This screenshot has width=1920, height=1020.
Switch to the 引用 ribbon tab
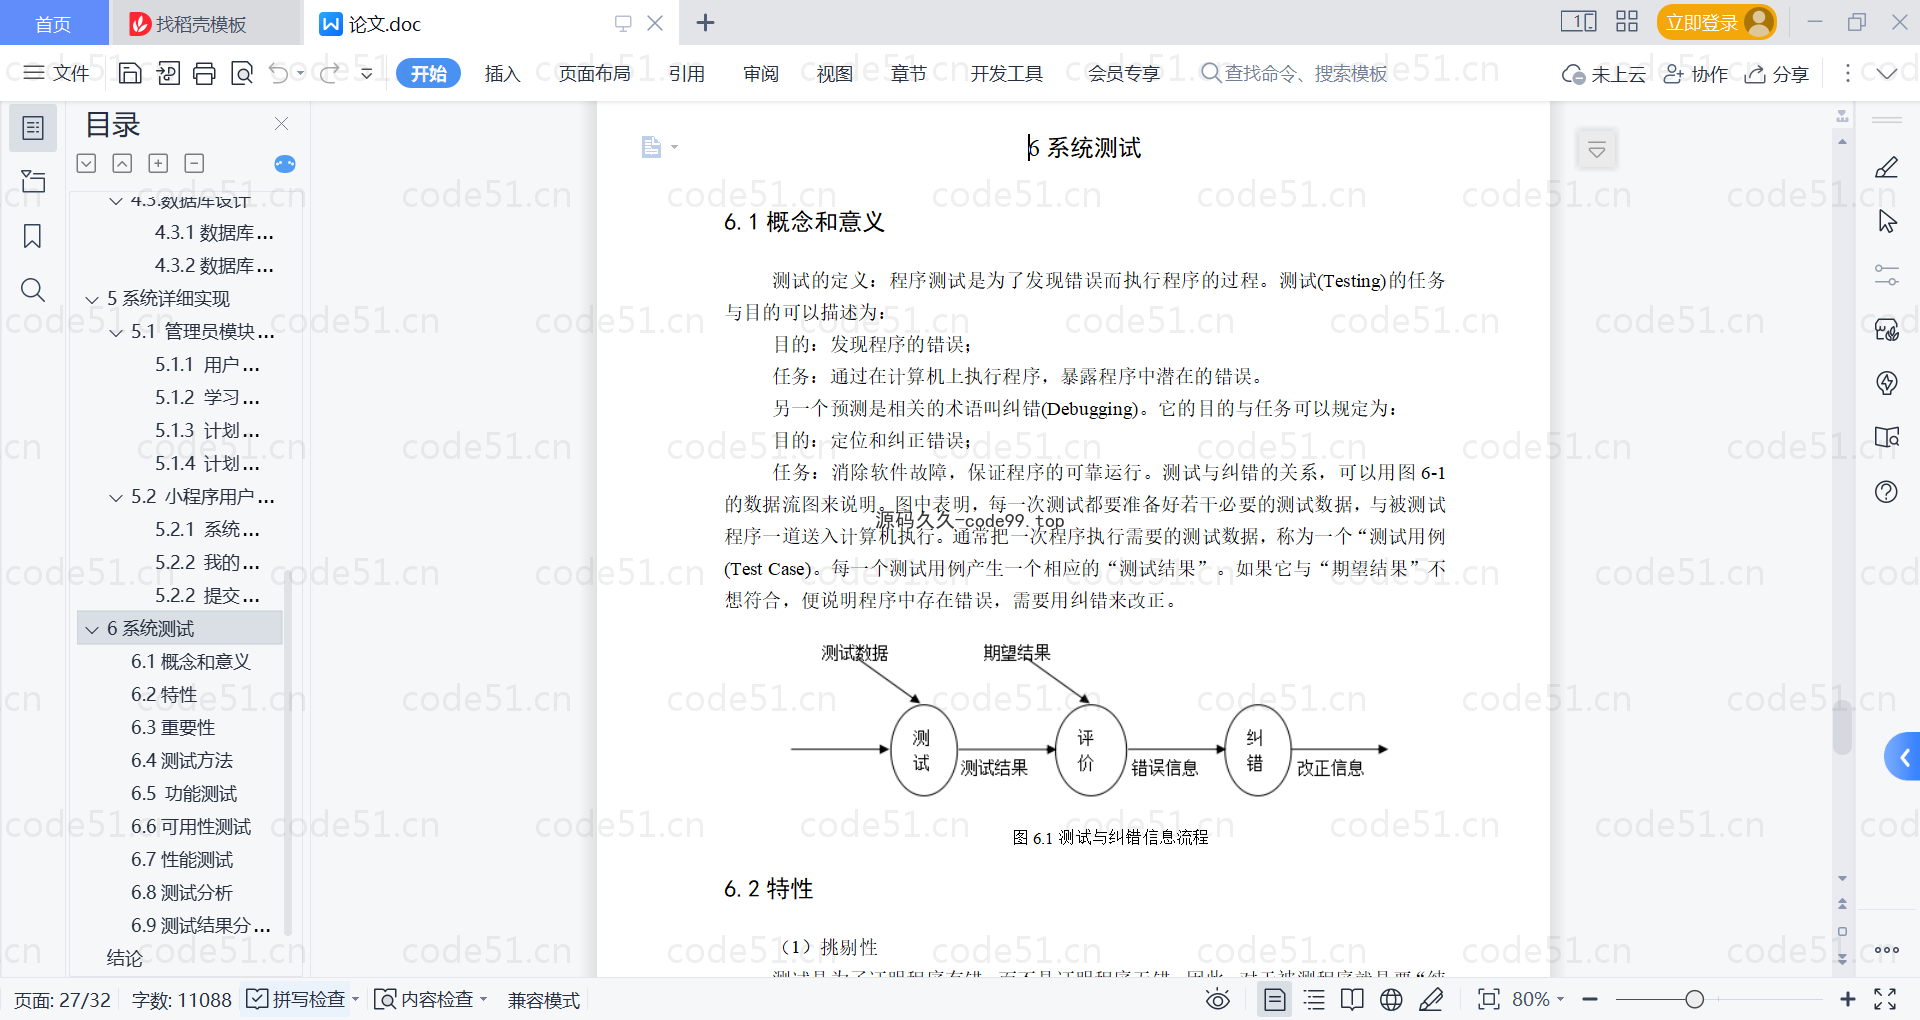687,73
